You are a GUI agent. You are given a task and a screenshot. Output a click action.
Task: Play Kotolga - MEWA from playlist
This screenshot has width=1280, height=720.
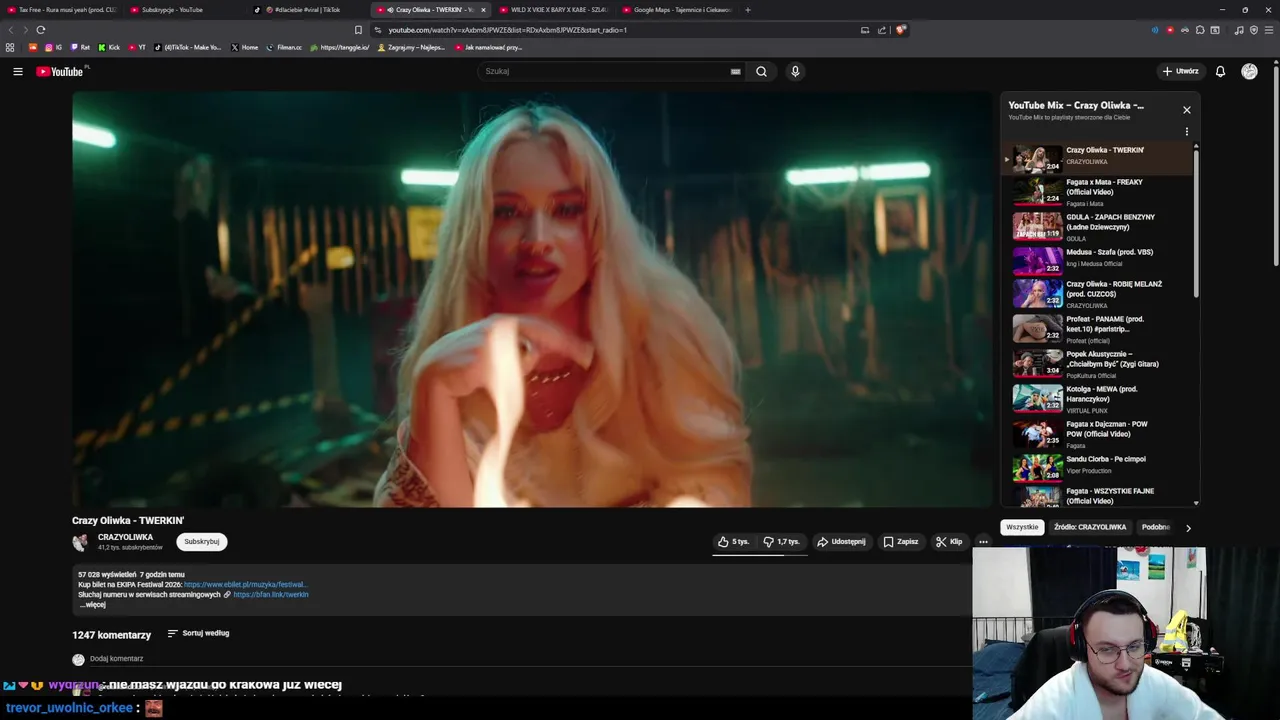(1098, 399)
